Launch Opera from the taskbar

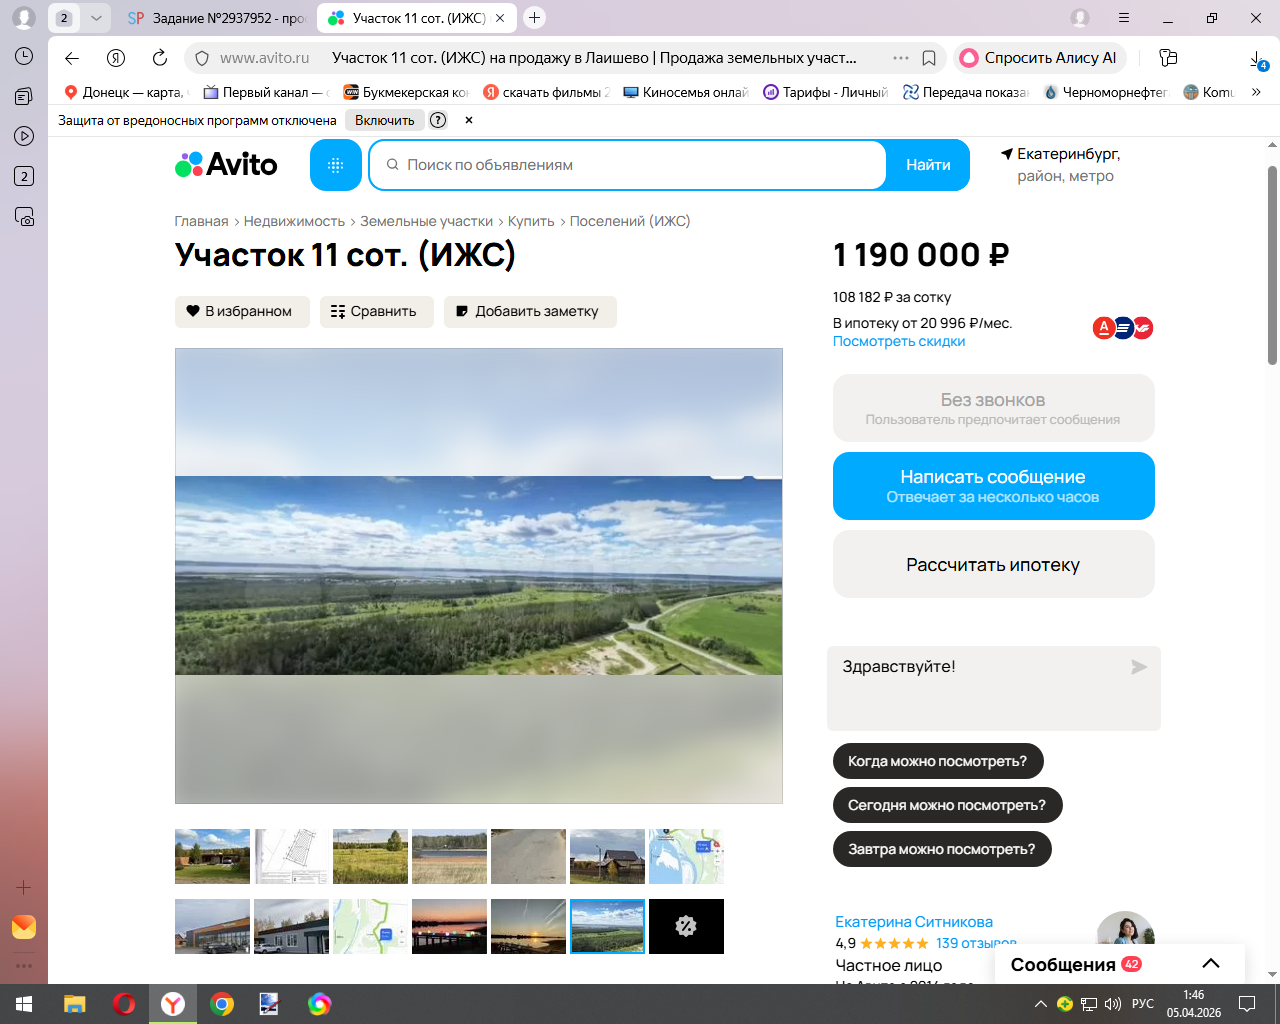pyautogui.click(x=124, y=1004)
